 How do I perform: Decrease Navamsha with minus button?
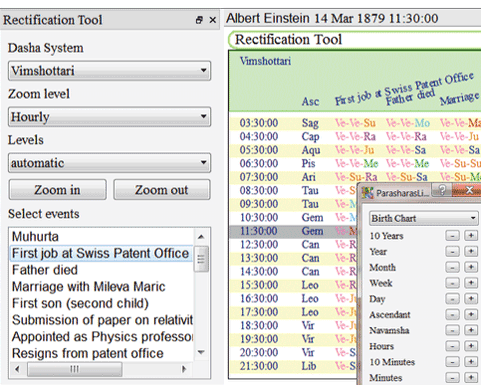452,330
